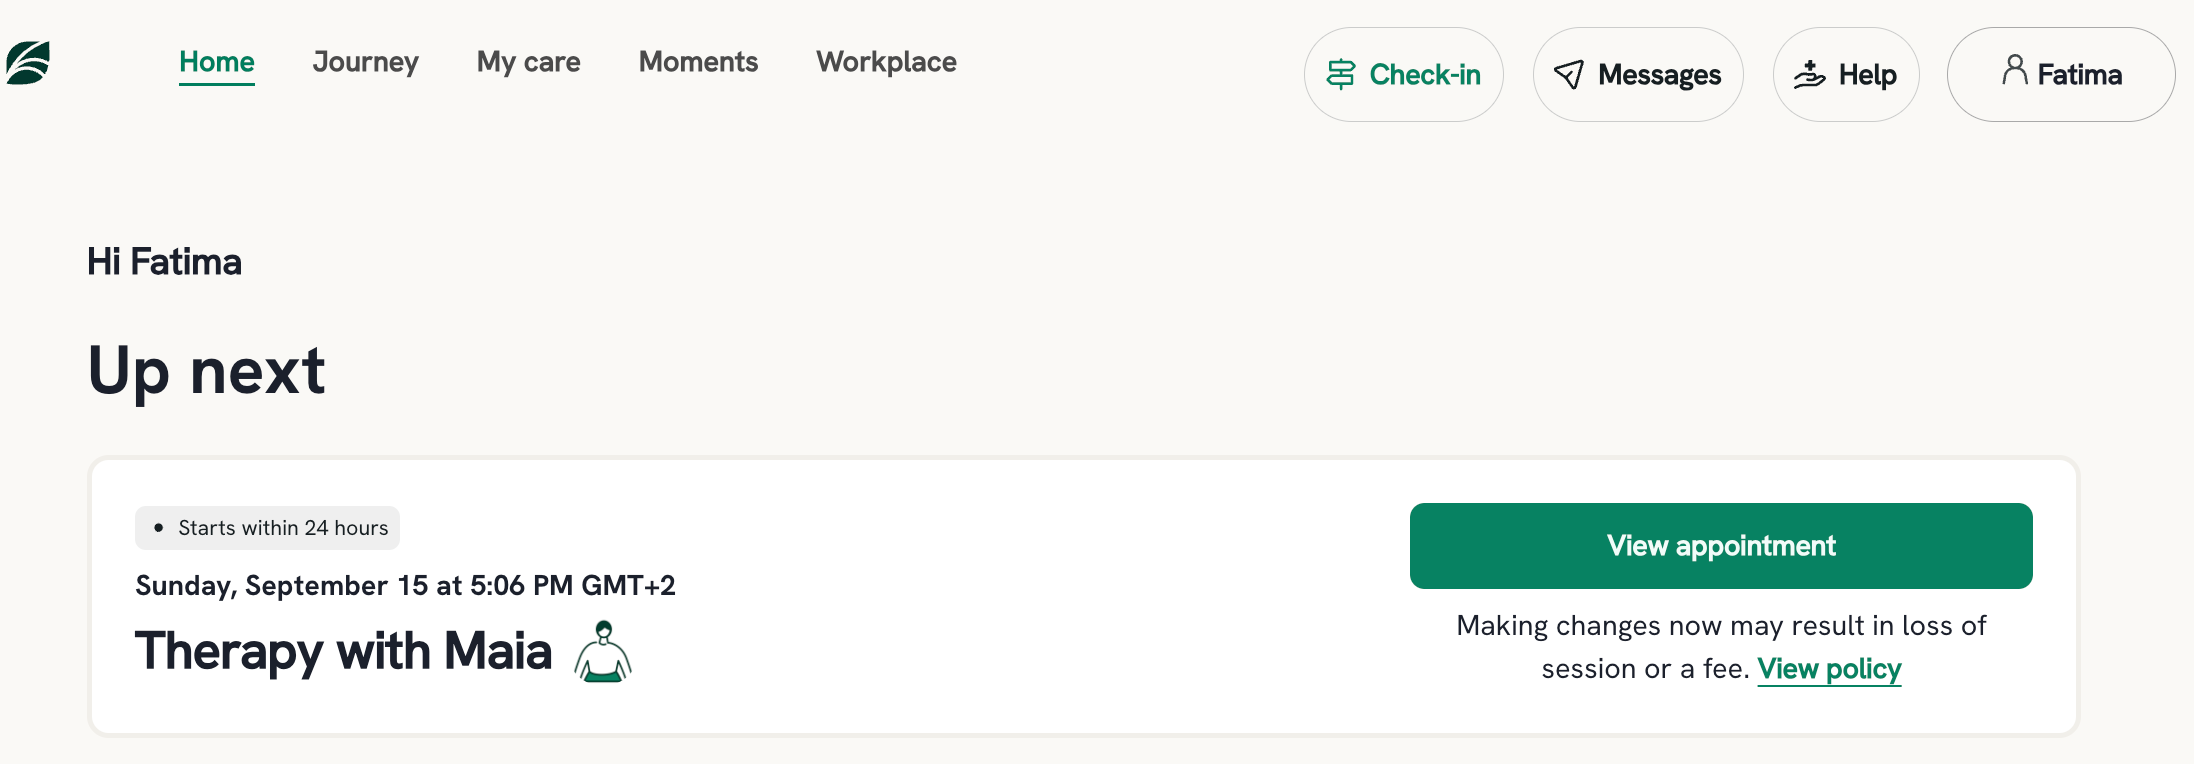Open the View policy link
The image size is (2194, 764).
[x=1830, y=669]
